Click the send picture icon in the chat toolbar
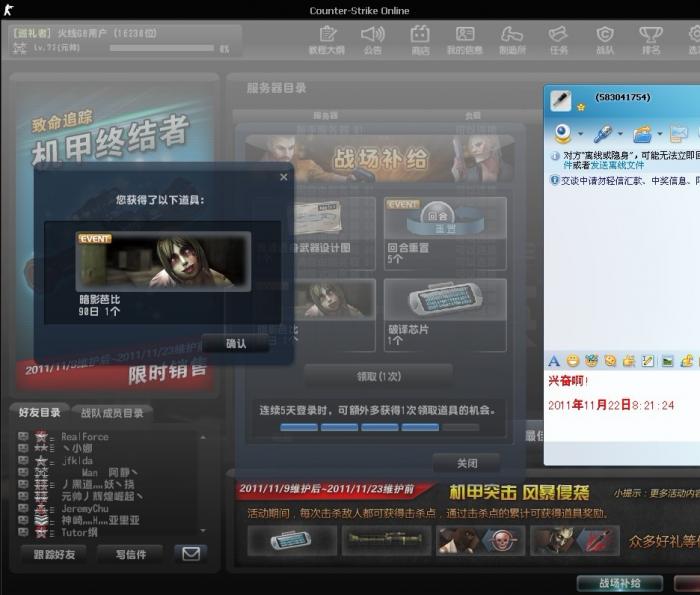 coord(667,361)
